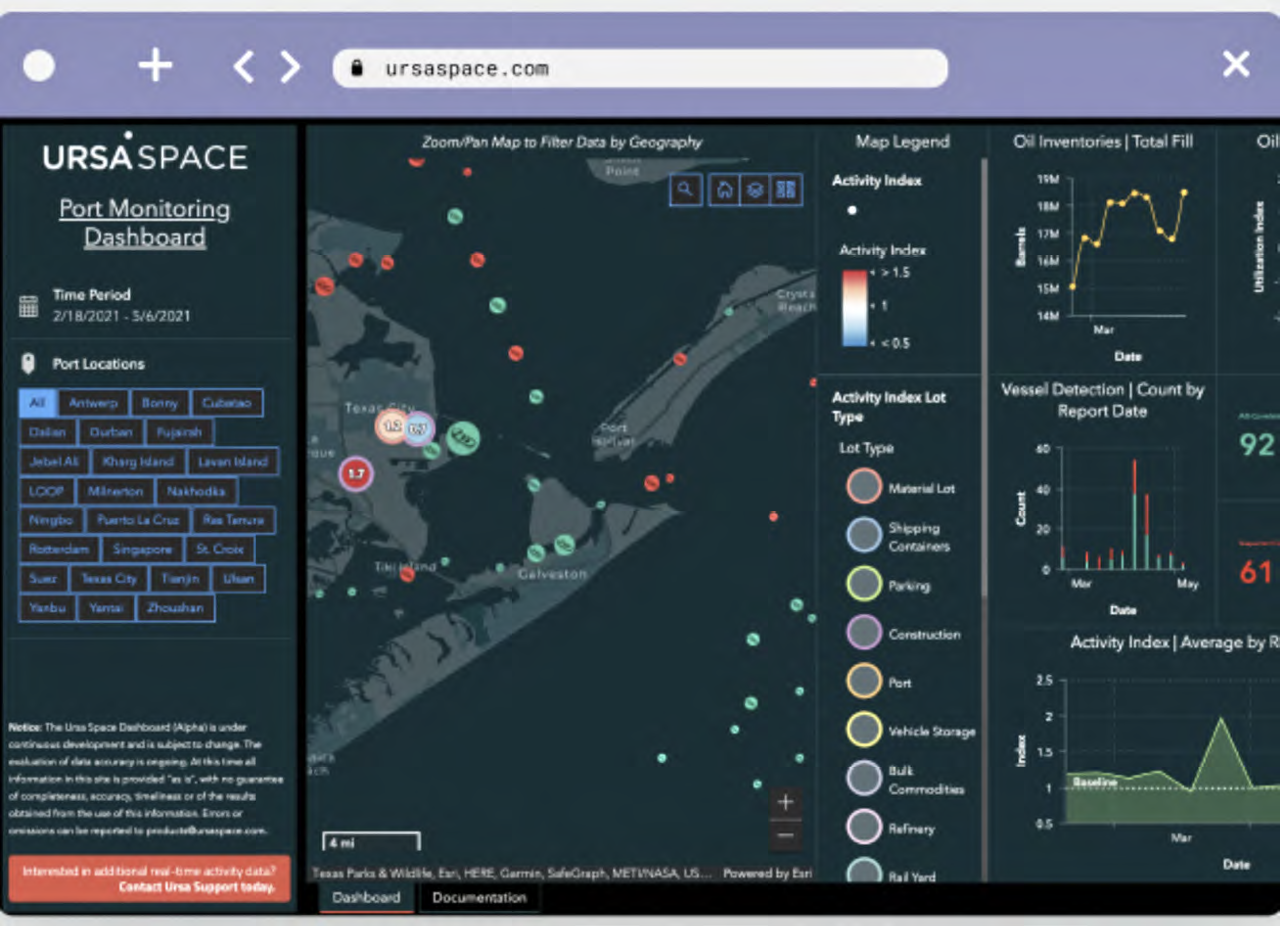Select the All ports filter
This screenshot has width=1280, height=926.
click(37, 403)
